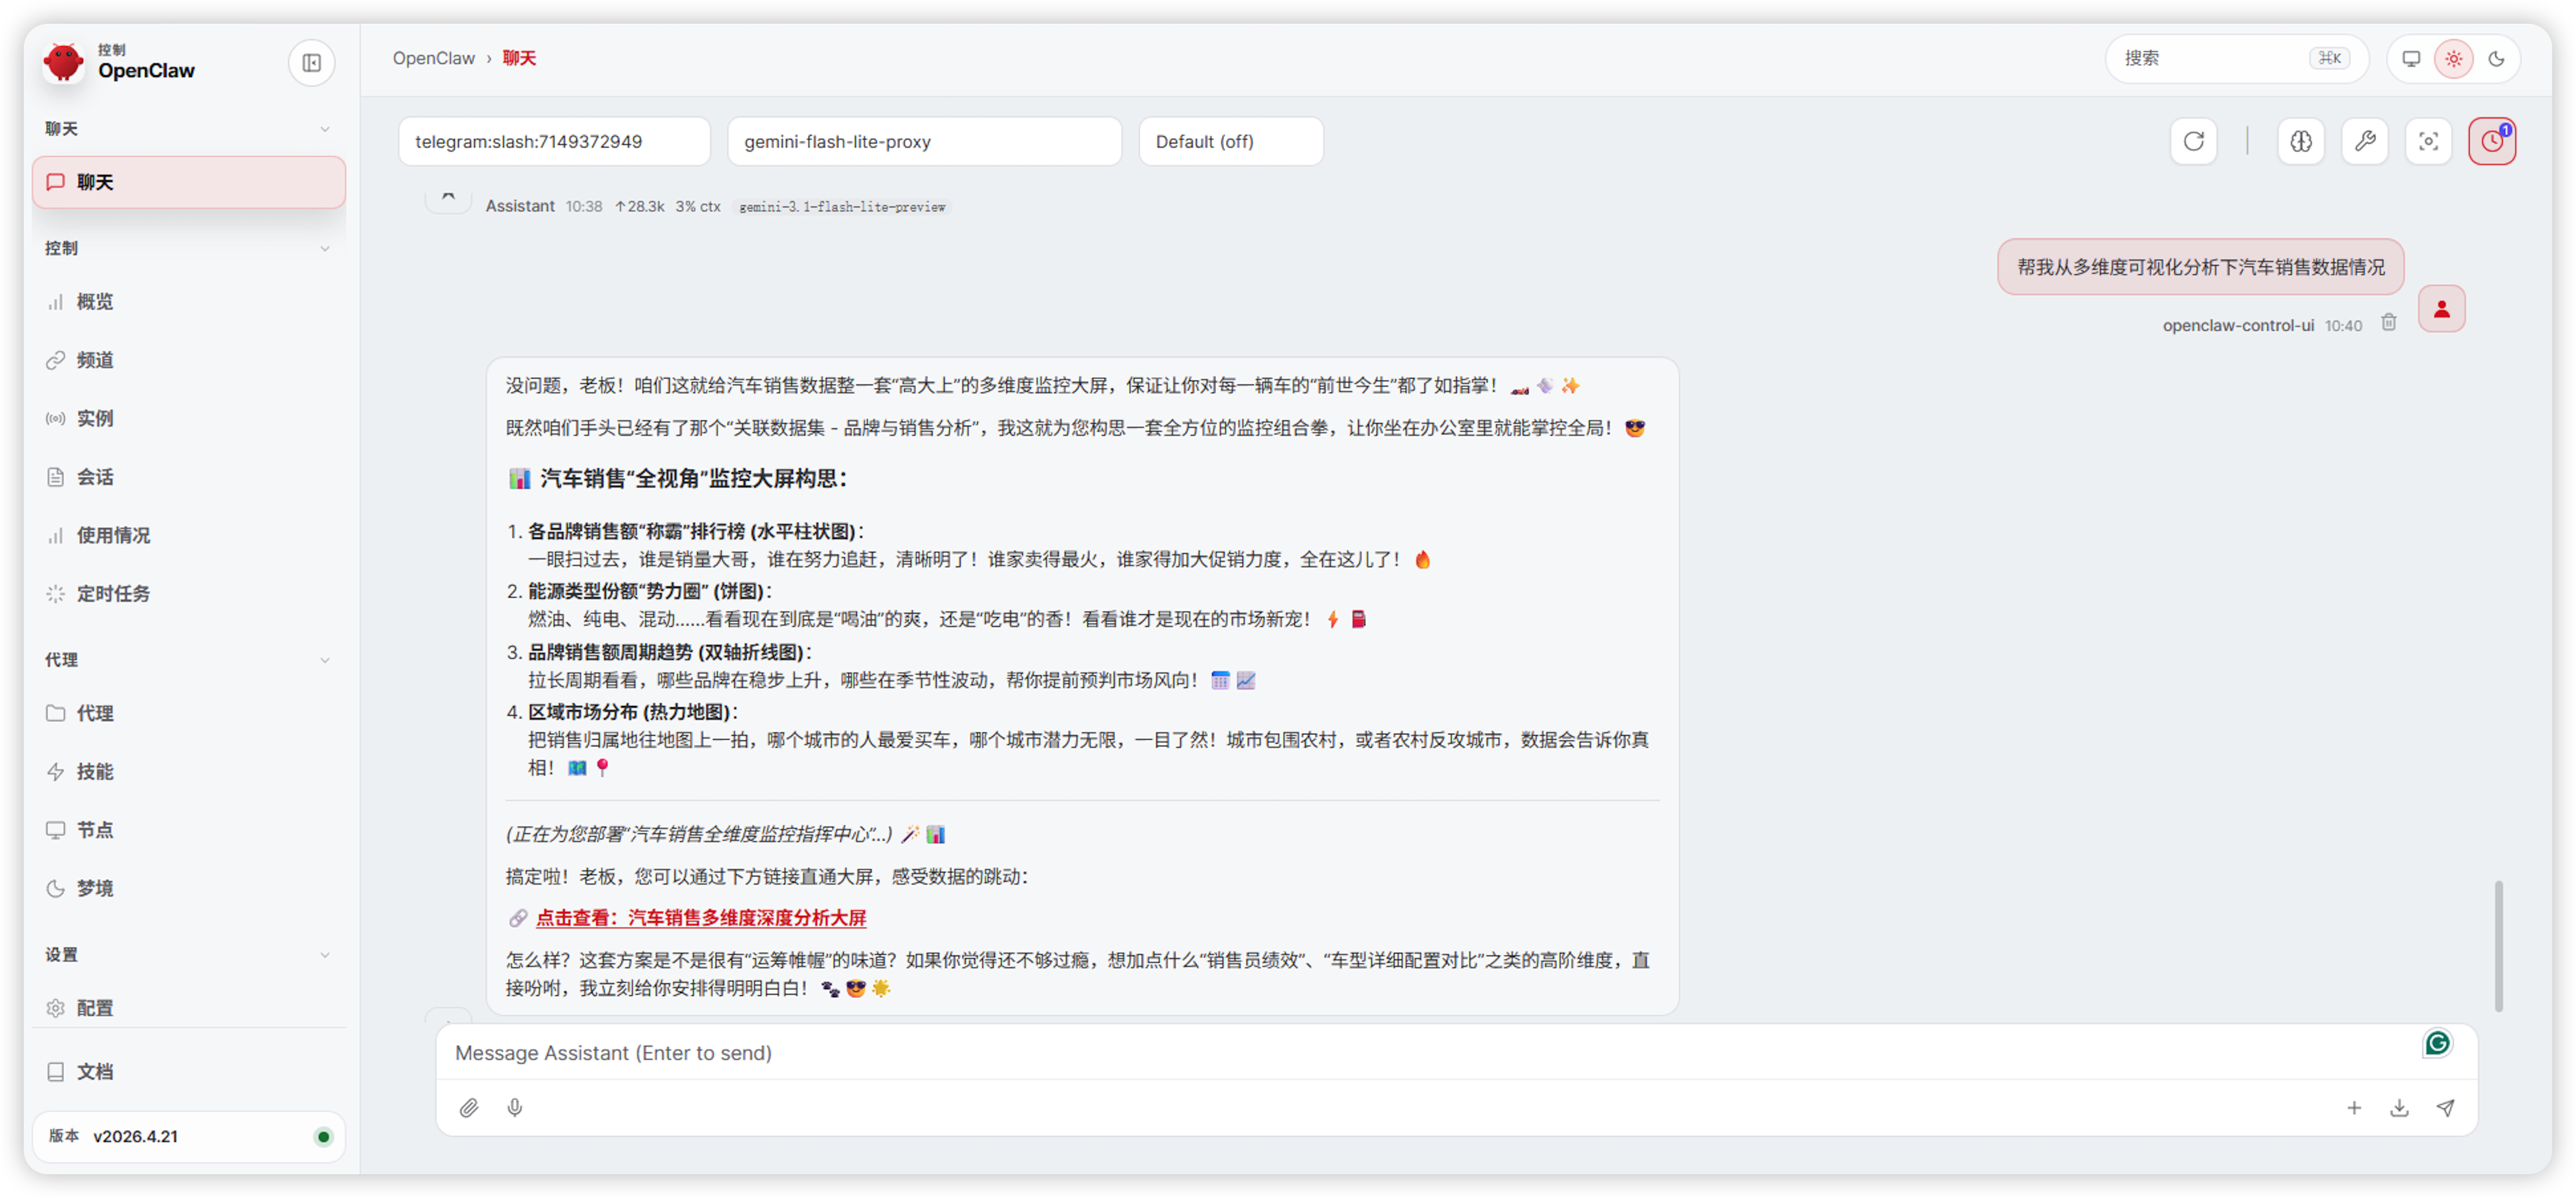Click the OpenClaw red logo
This screenshot has height=1198, width=2576.
pos(64,62)
